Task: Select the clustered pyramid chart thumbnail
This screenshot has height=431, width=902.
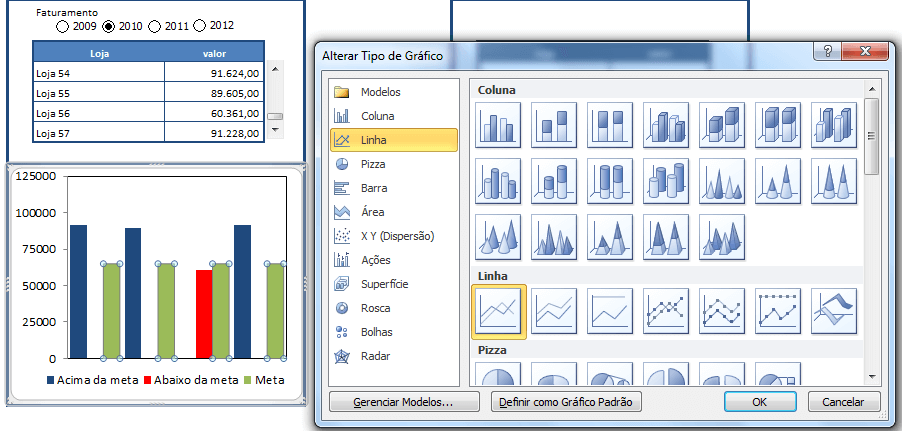Action: (554, 237)
